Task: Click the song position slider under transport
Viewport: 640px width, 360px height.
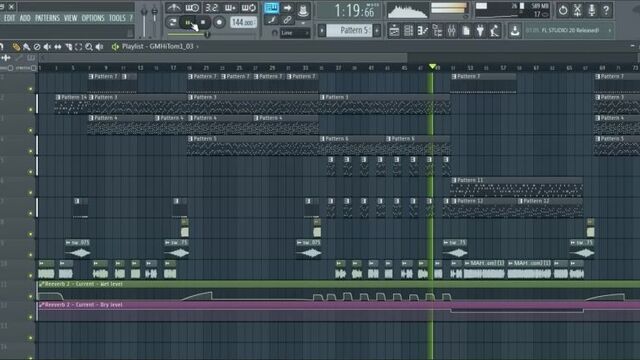Action: [189, 35]
